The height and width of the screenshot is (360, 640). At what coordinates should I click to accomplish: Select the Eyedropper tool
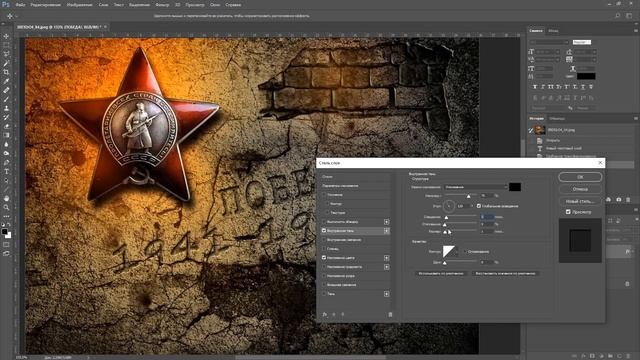point(6,81)
